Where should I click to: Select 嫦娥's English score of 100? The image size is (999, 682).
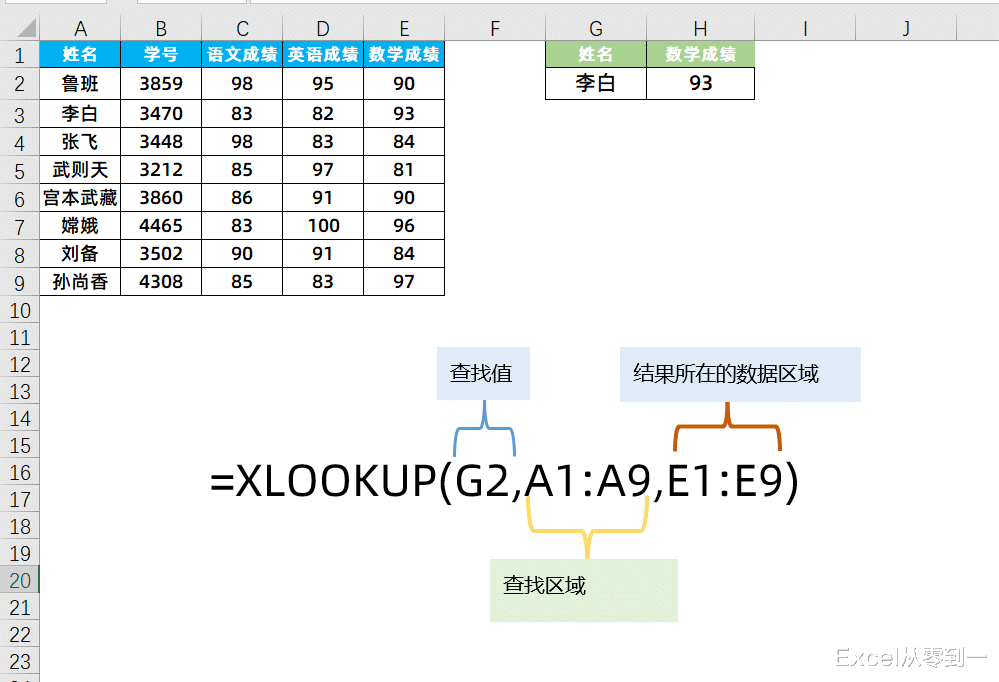322,225
